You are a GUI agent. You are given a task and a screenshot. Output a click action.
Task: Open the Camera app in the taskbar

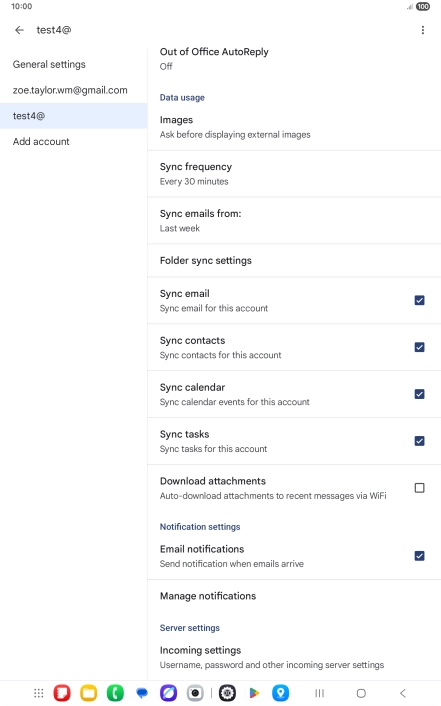pyautogui.click(x=195, y=693)
